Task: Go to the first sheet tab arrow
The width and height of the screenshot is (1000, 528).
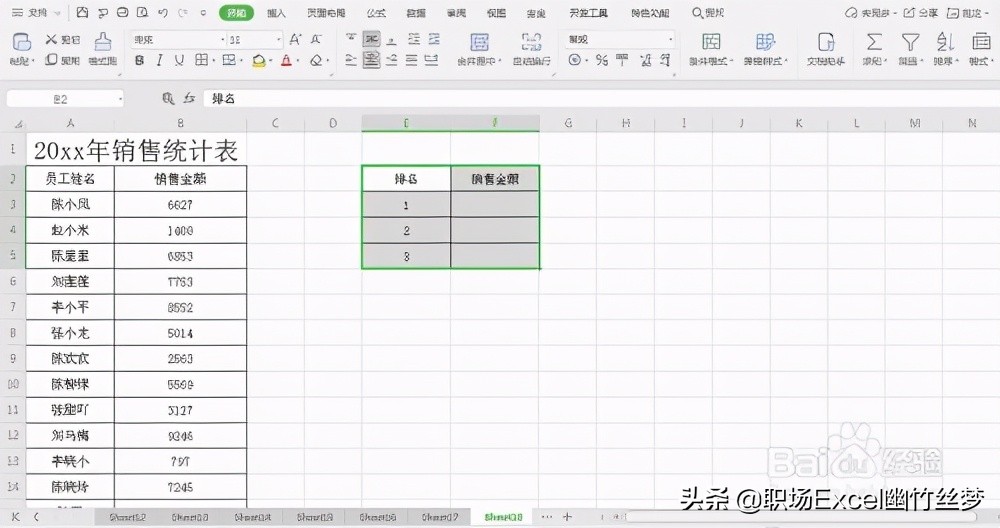Action: 16,517
